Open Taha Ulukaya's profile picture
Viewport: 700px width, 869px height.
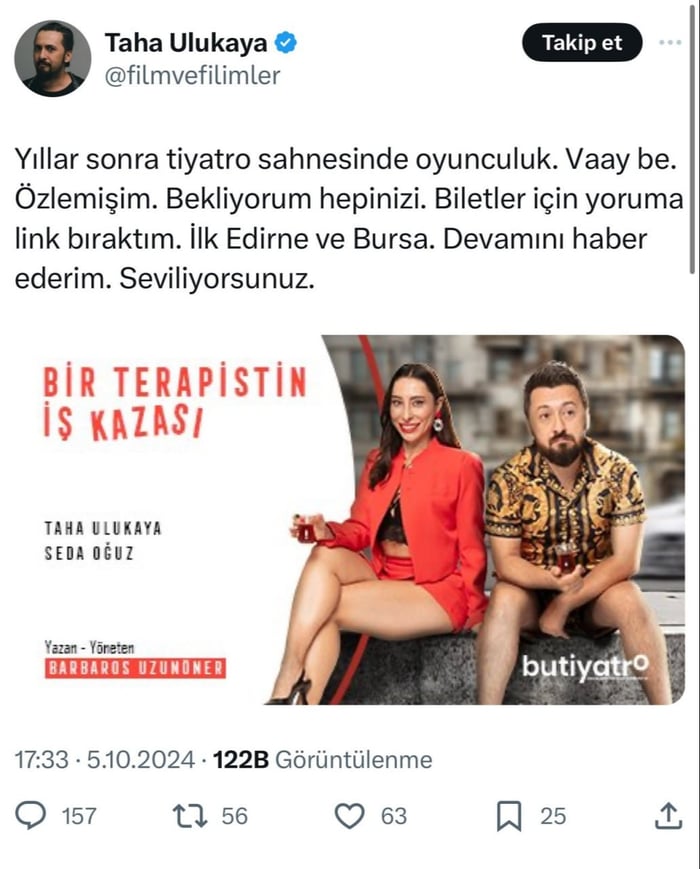pos(53,59)
